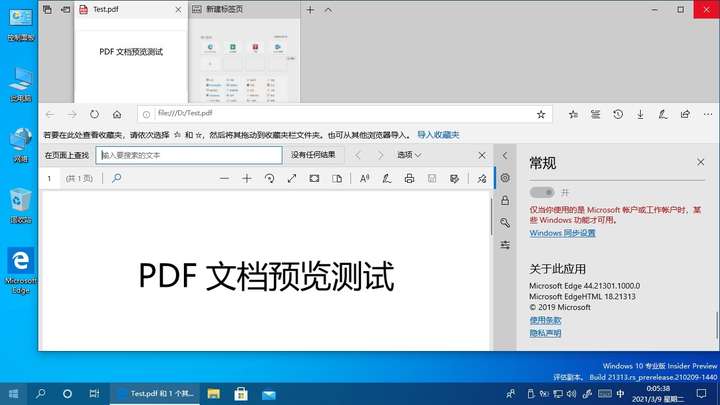
Task: Fit the PDF to page
Action: pyautogui.click(x=292, y=178)
